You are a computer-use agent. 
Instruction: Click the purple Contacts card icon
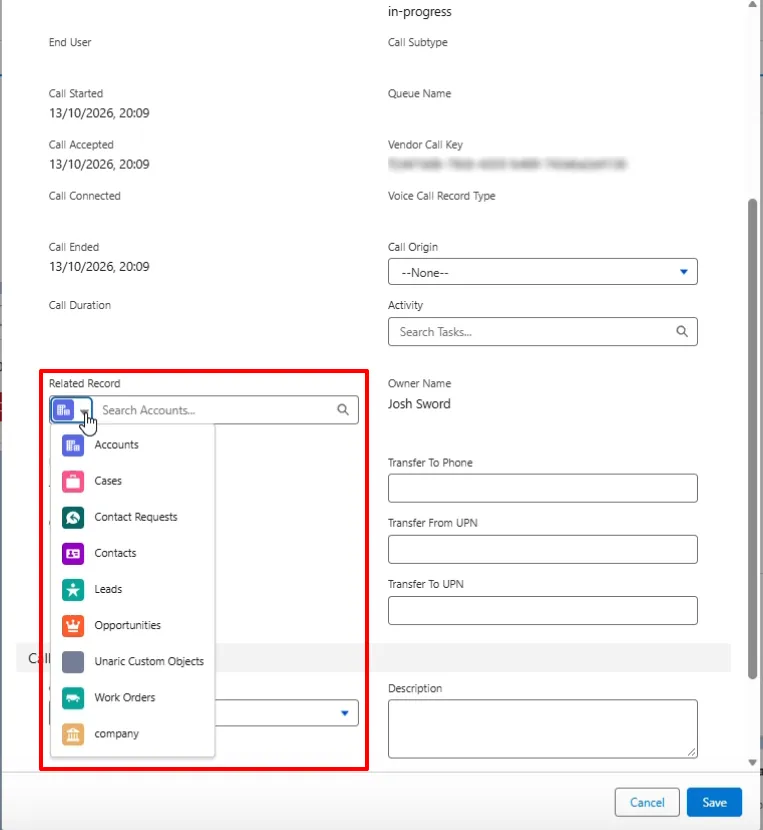(73, 553)
